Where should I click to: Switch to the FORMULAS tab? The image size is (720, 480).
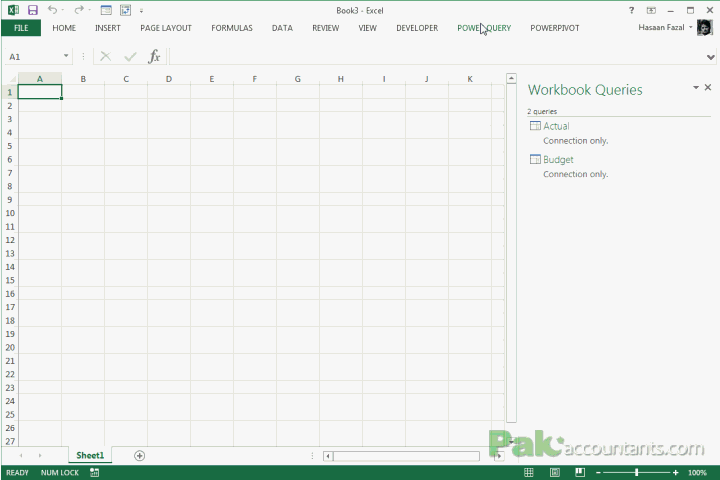pyautogui.click(x=232, y=28)
